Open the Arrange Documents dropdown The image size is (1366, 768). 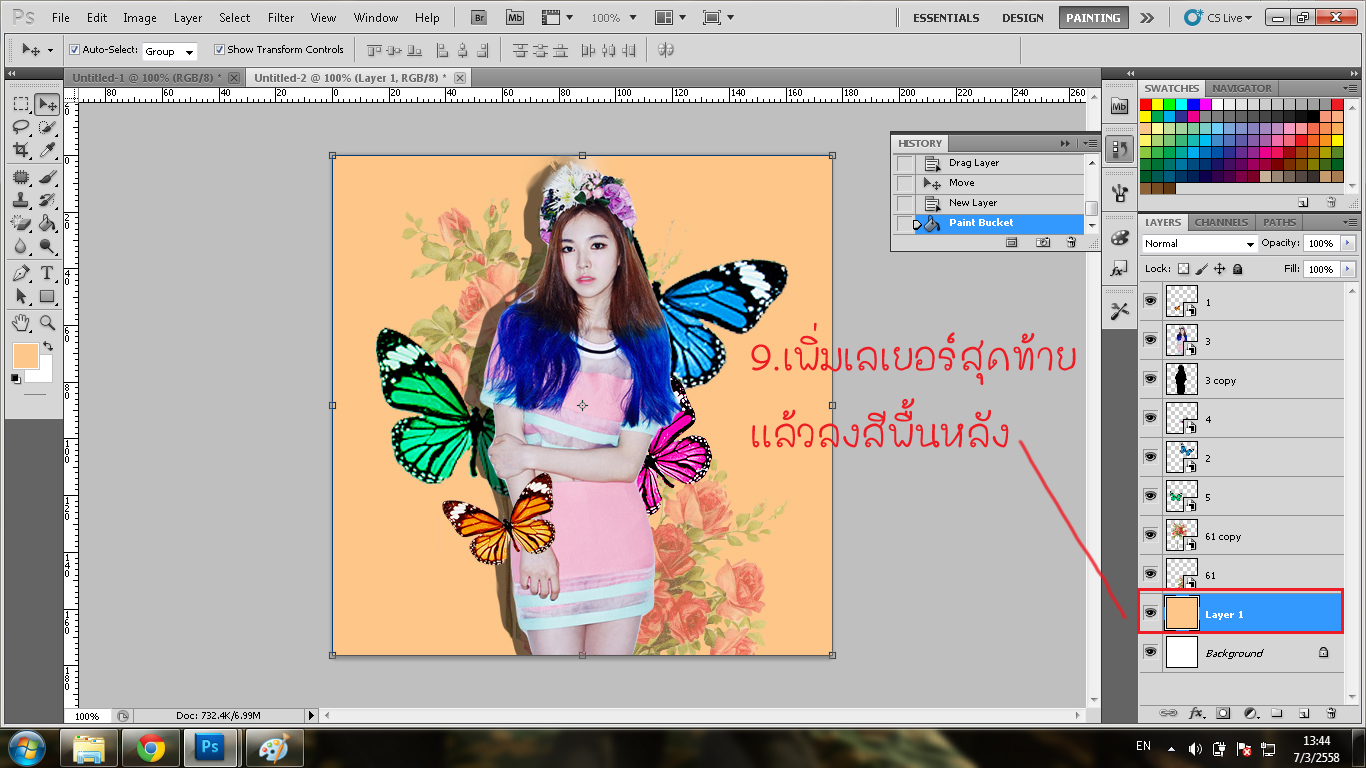670,18
